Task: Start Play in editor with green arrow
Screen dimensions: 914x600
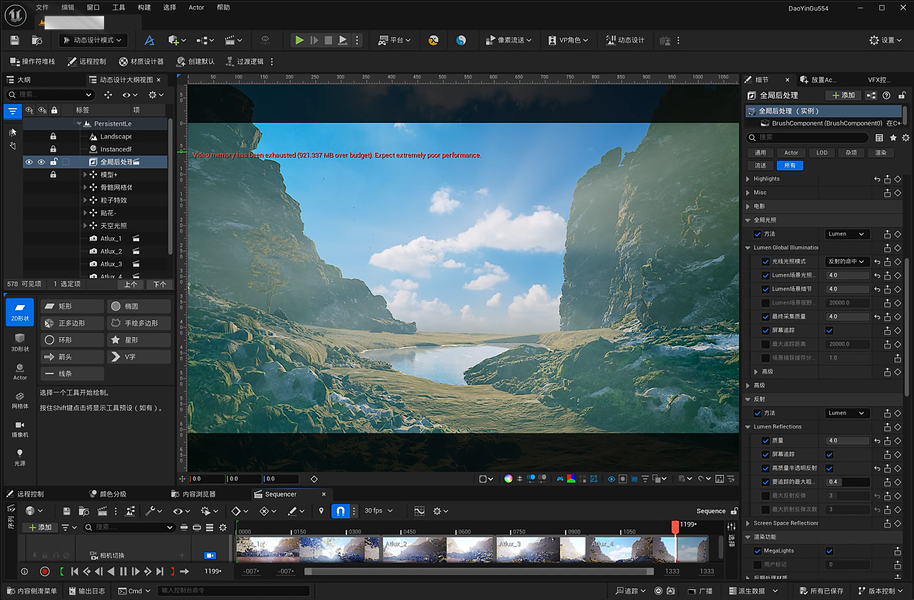Action: (x=299, y=40)
